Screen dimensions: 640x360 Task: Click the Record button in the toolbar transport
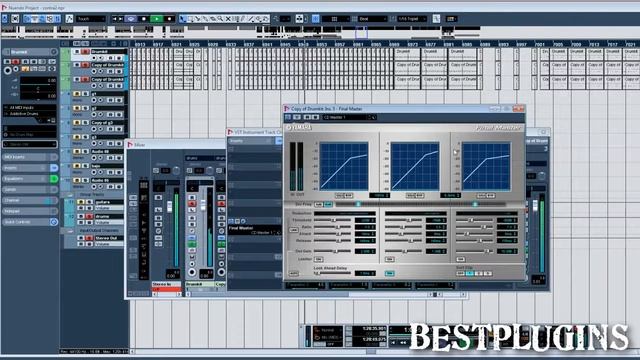(x=169, y=19)
